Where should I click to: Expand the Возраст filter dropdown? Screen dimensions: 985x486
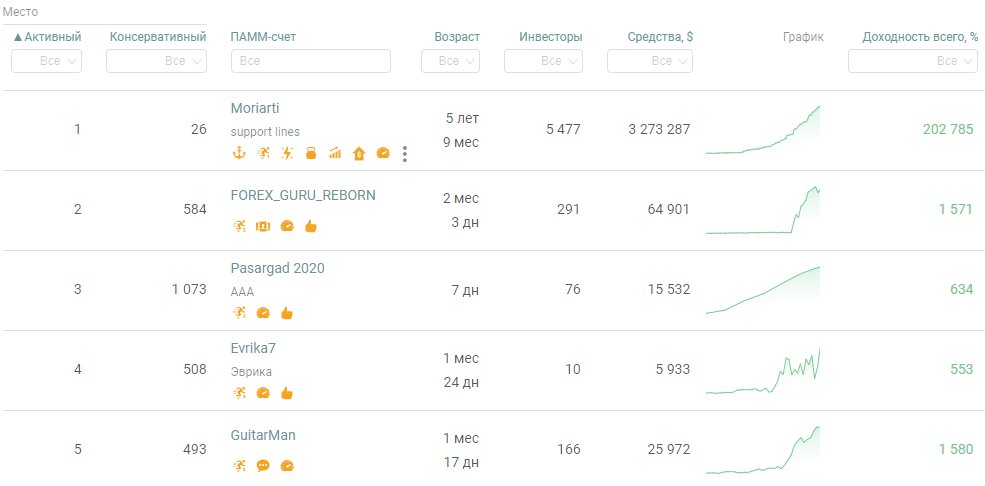coord(451,61)
